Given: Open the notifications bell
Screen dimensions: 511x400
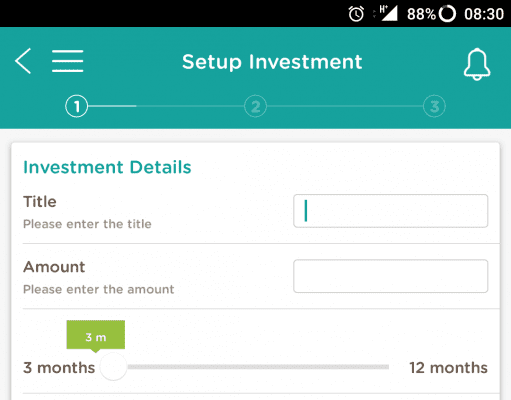Looking at the screenshot, I should pos(477,64).
